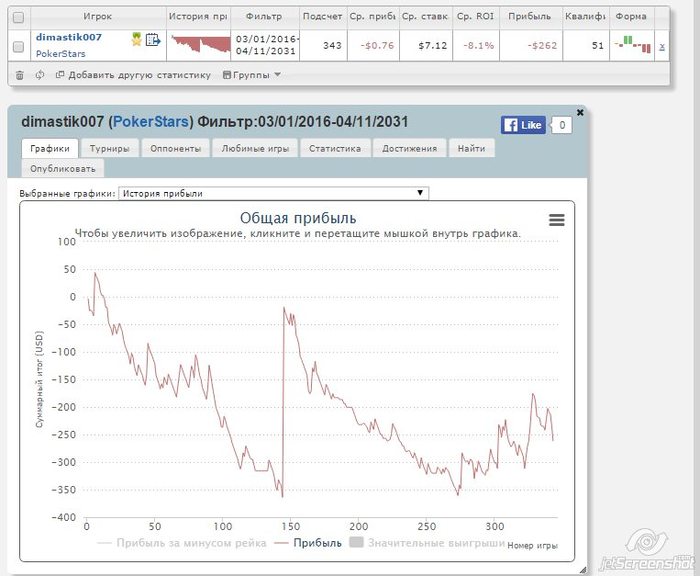Click the -8.1% ROI value
Viewport: 700px width, 576px height.
pos(479,46)
